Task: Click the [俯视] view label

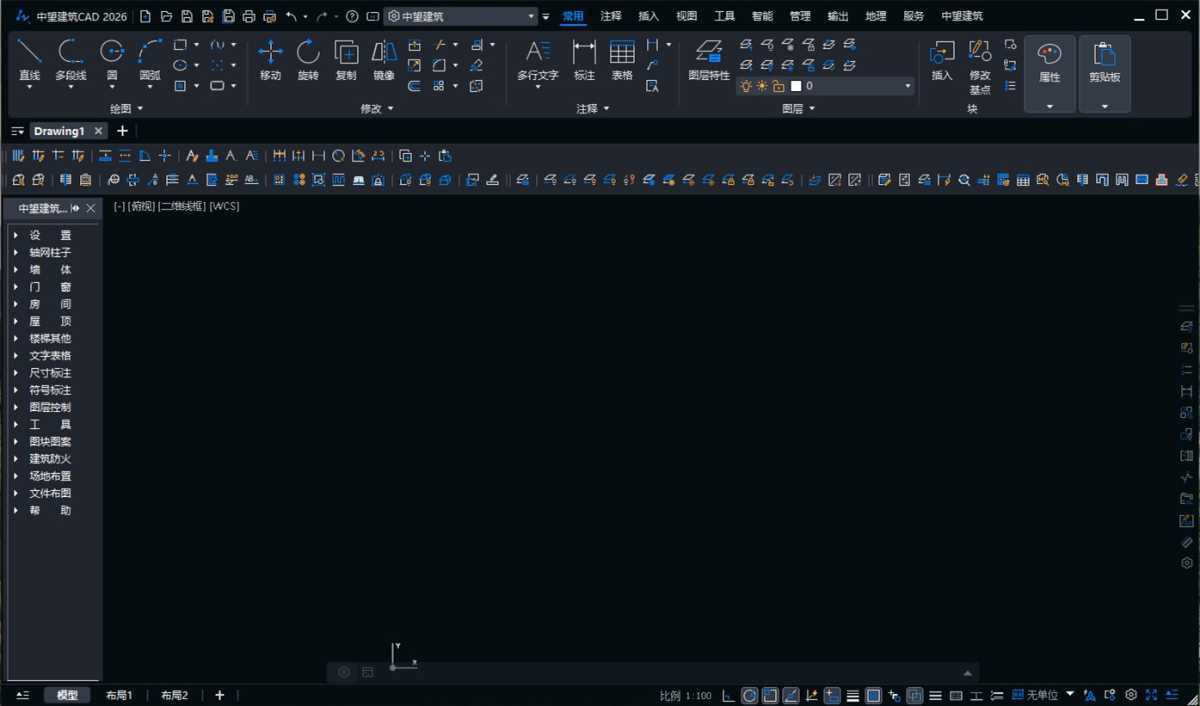Action: point(142,206)
